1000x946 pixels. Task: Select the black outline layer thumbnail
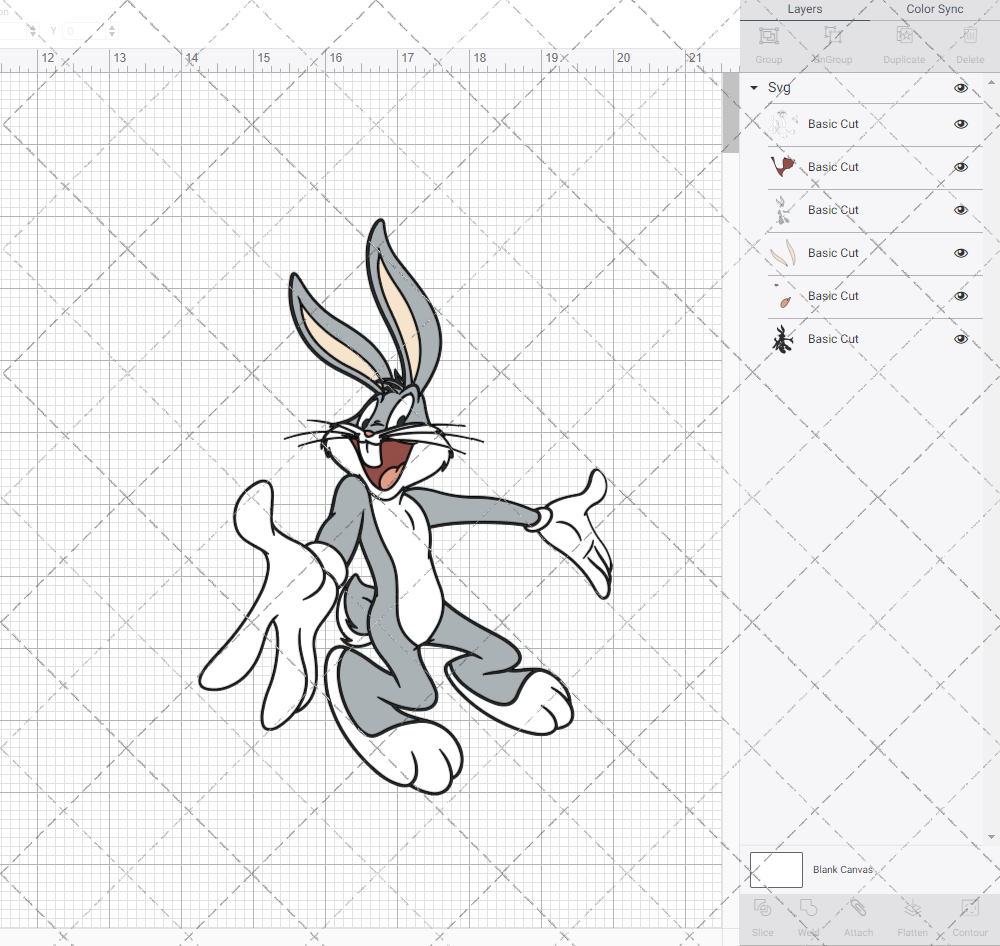coord(783,339)
